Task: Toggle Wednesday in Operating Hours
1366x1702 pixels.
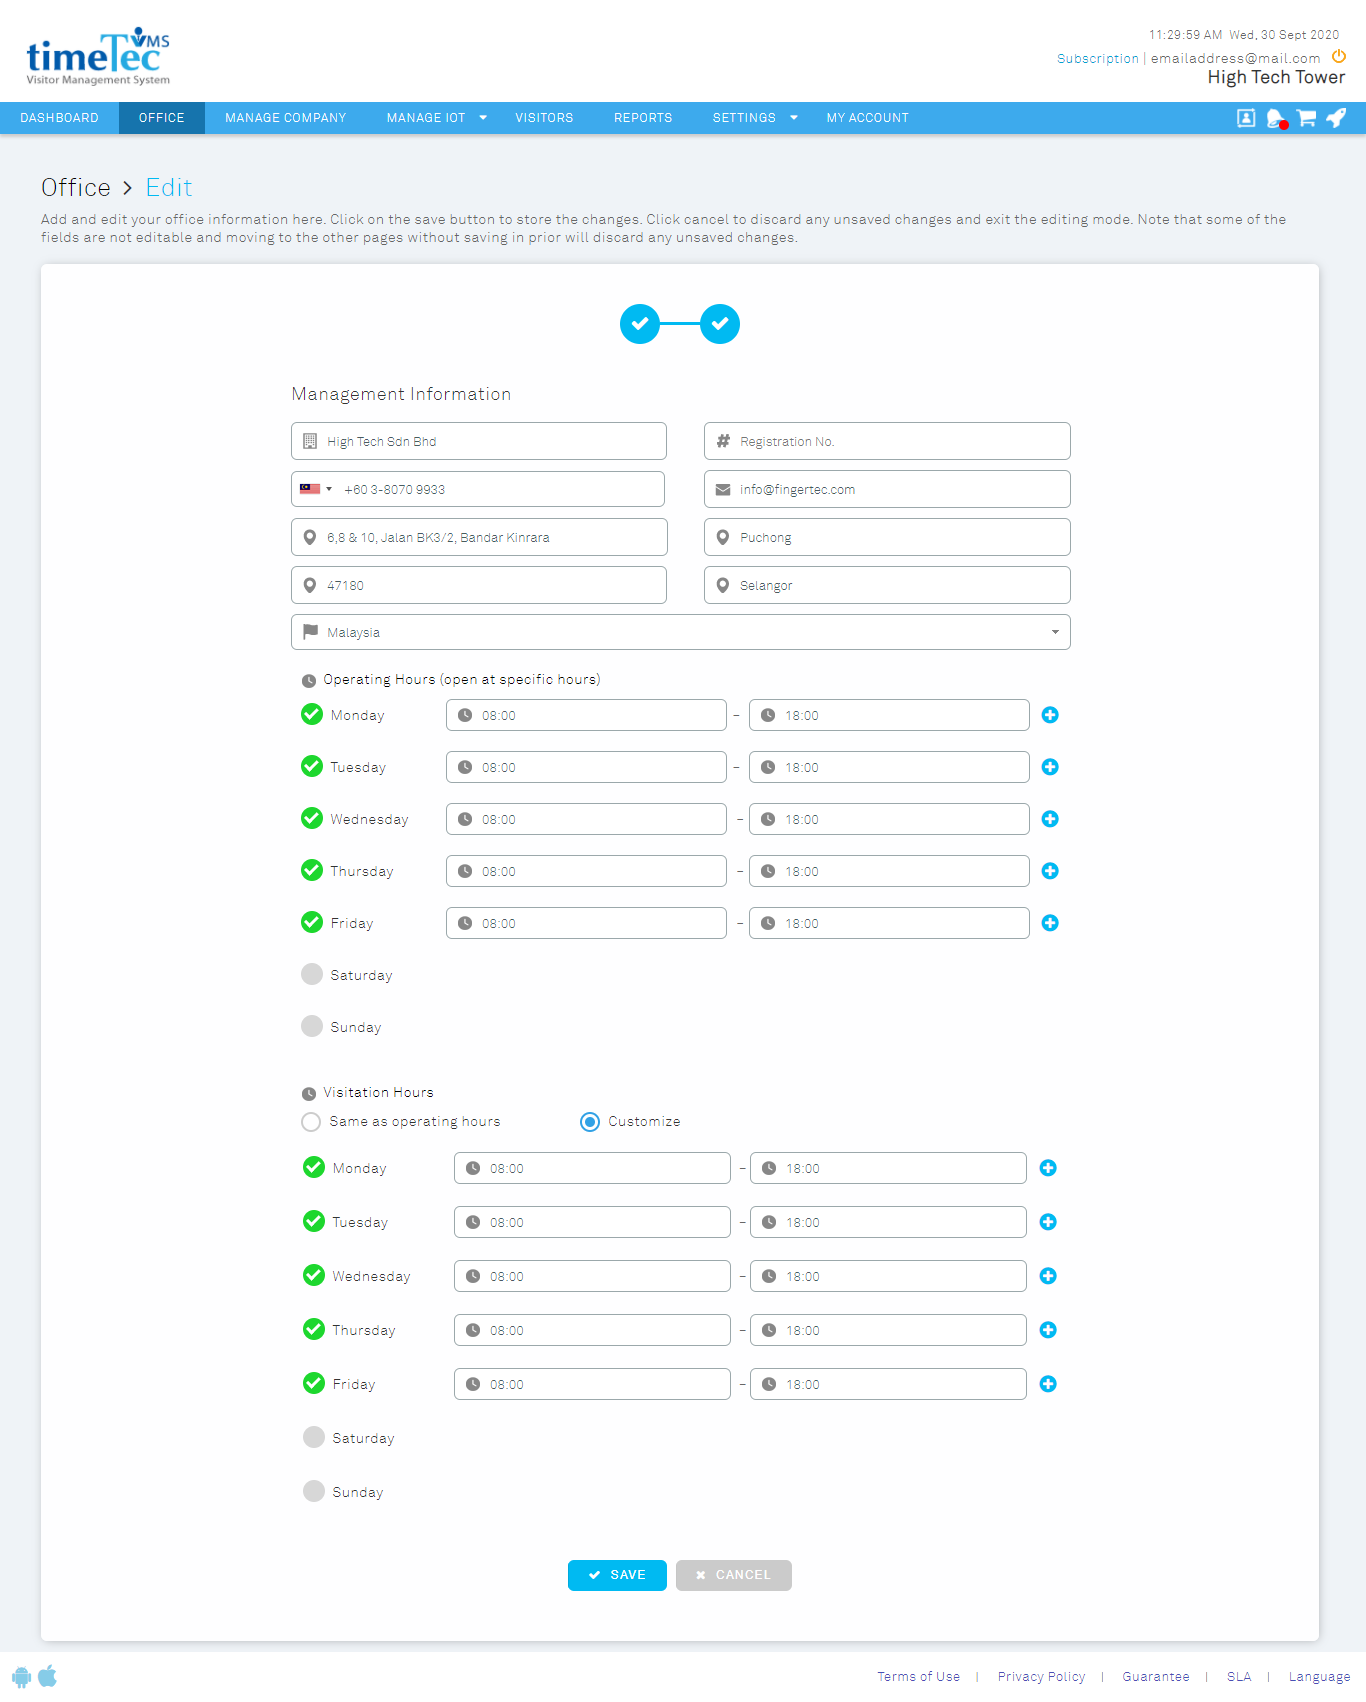Action: (312, 818)
